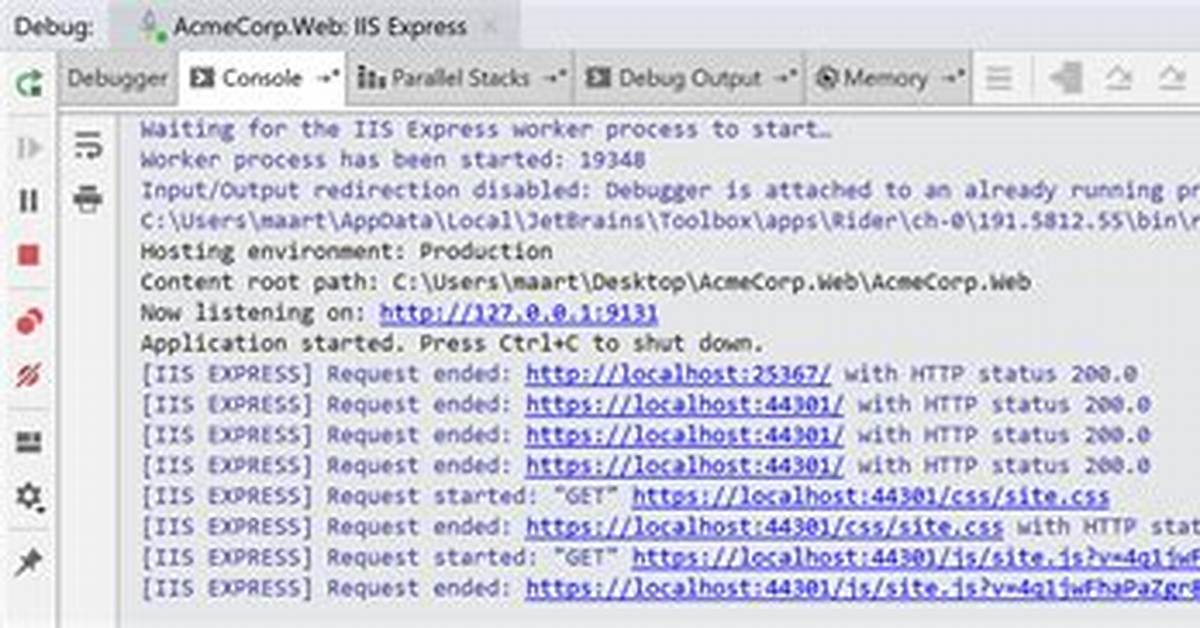Viewport: 1200px width, 628px height.
Task: Open View Breakpoints red circles icon
Action: point(29,322)
